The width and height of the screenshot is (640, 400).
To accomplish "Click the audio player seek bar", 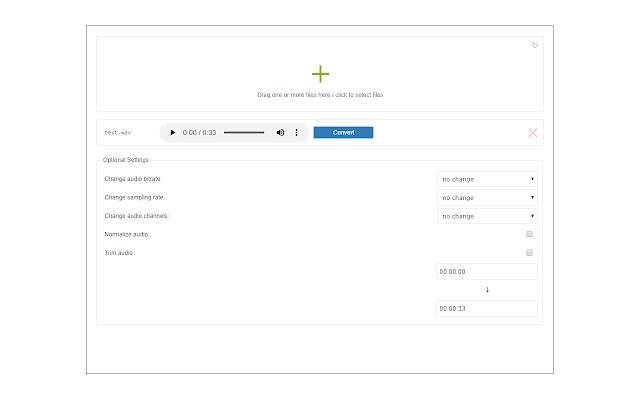I will click(x=243, y=132).
